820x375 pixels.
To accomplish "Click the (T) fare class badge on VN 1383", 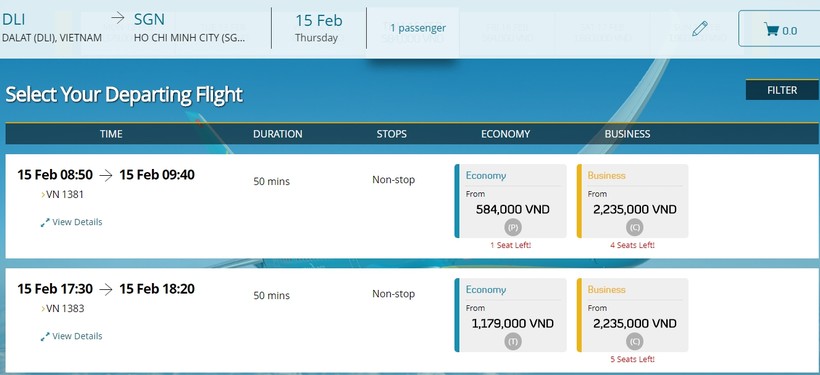I will pos(513,342).
